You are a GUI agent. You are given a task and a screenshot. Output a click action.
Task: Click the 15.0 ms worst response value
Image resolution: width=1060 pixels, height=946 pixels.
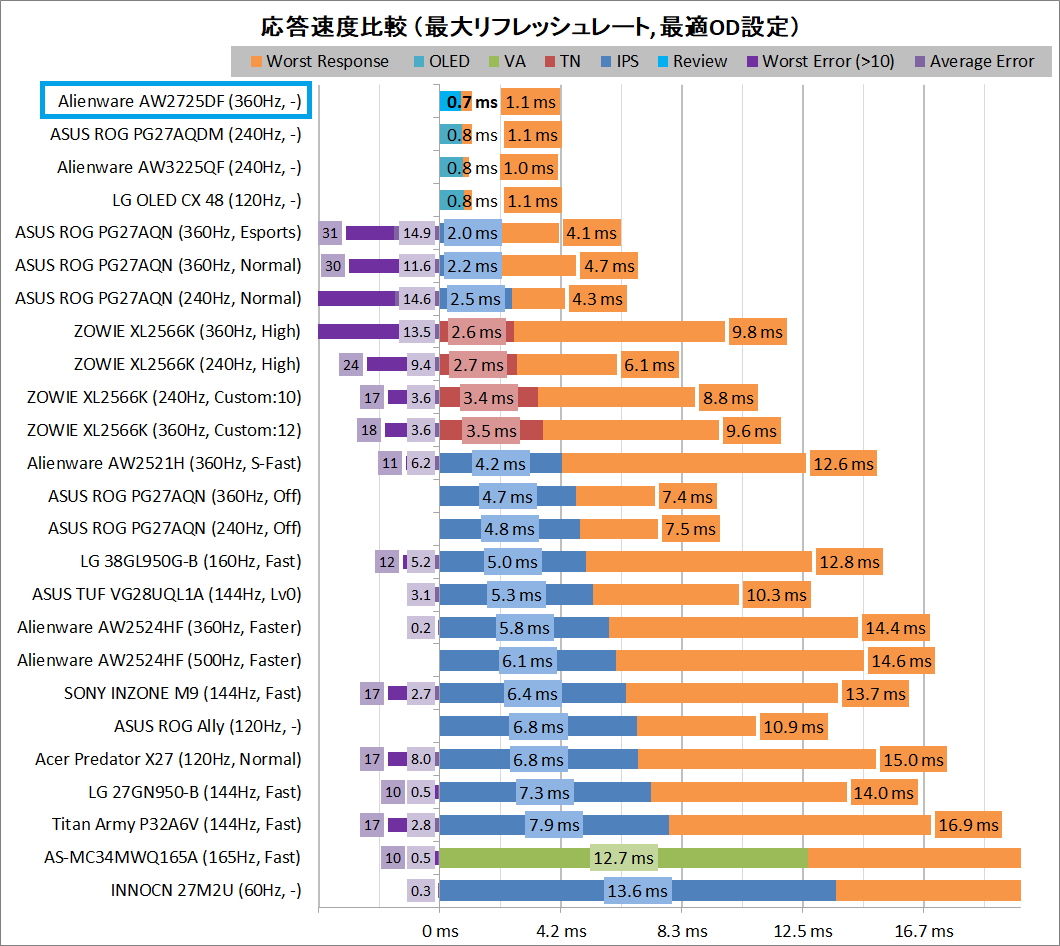pyautogui.click(x=913, y=760)
